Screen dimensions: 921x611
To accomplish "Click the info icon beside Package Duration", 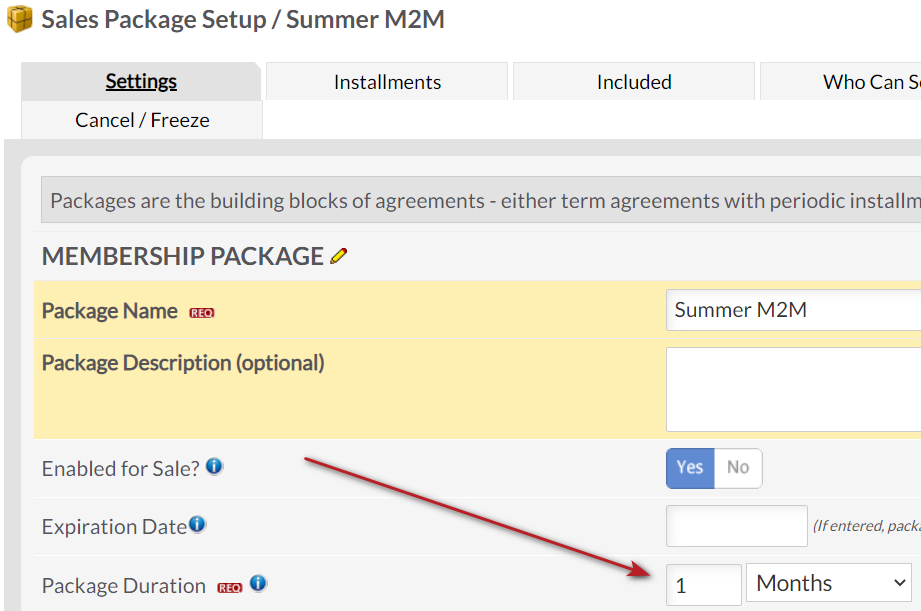I will (x=258, y=583).
